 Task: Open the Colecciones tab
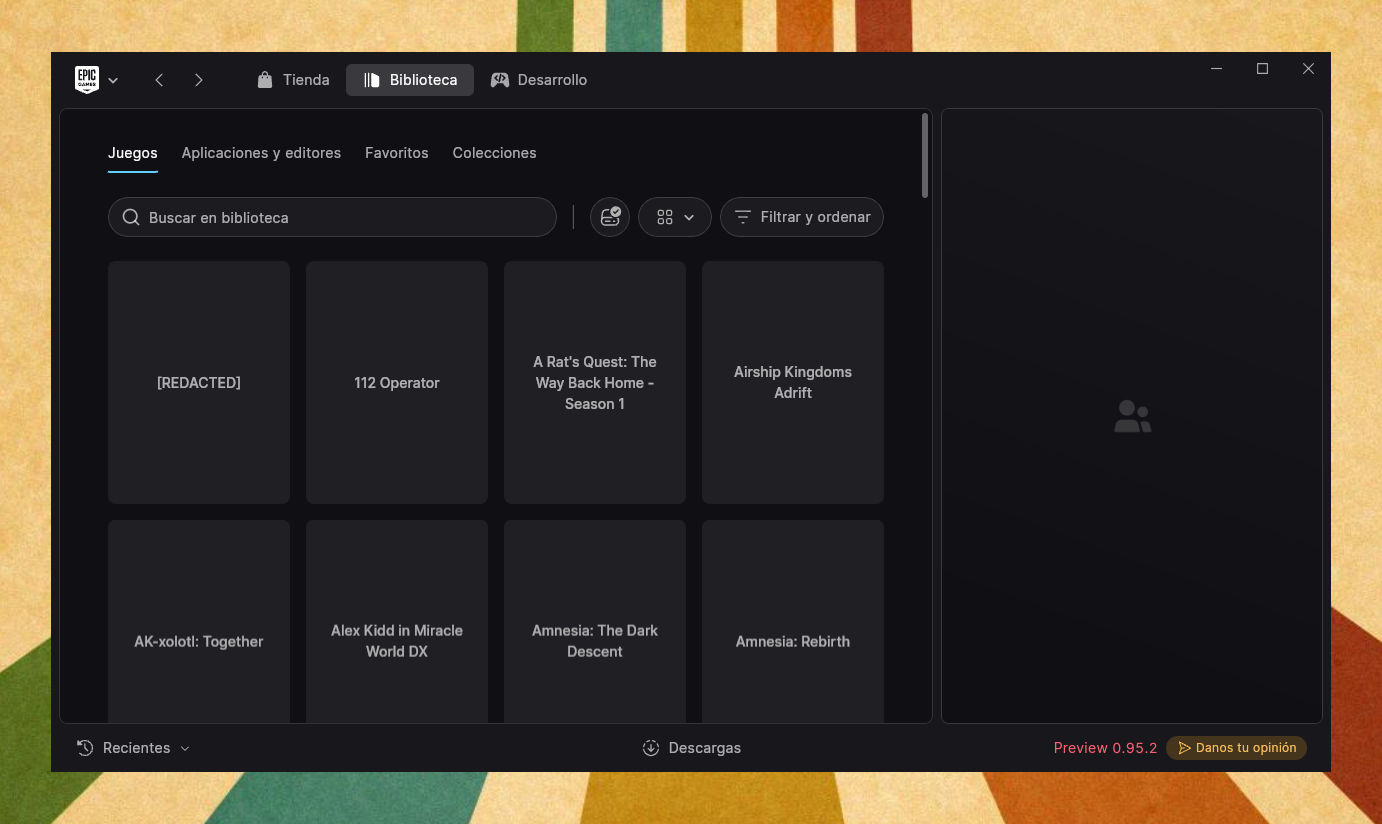(494, 153)
